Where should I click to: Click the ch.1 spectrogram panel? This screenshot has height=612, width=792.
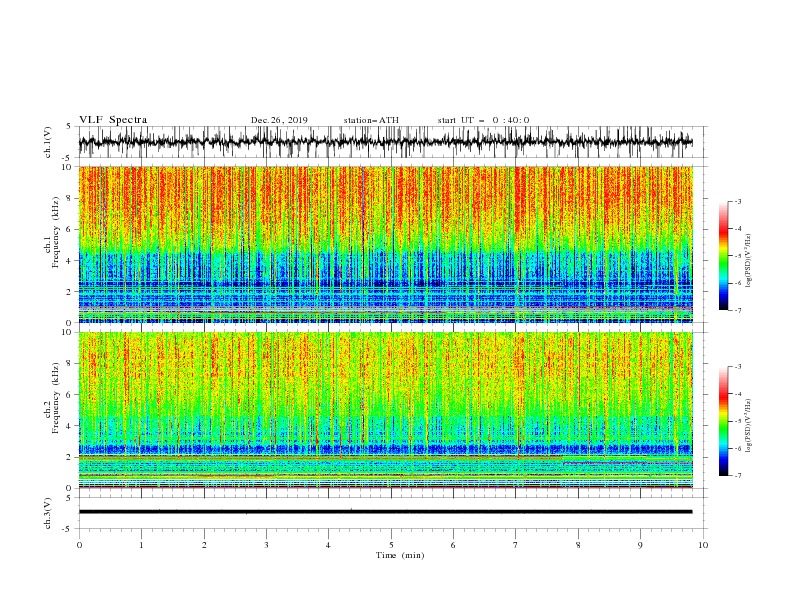386,244
